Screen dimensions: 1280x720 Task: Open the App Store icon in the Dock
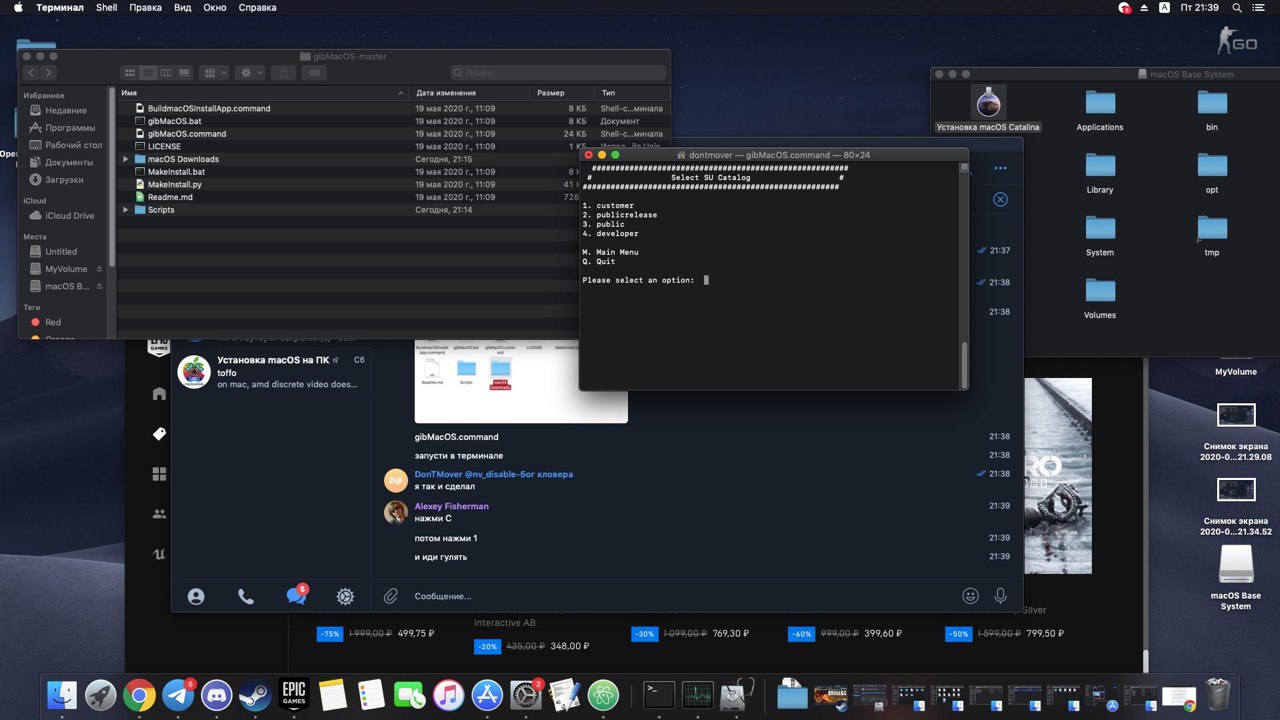tap(487, 695)
